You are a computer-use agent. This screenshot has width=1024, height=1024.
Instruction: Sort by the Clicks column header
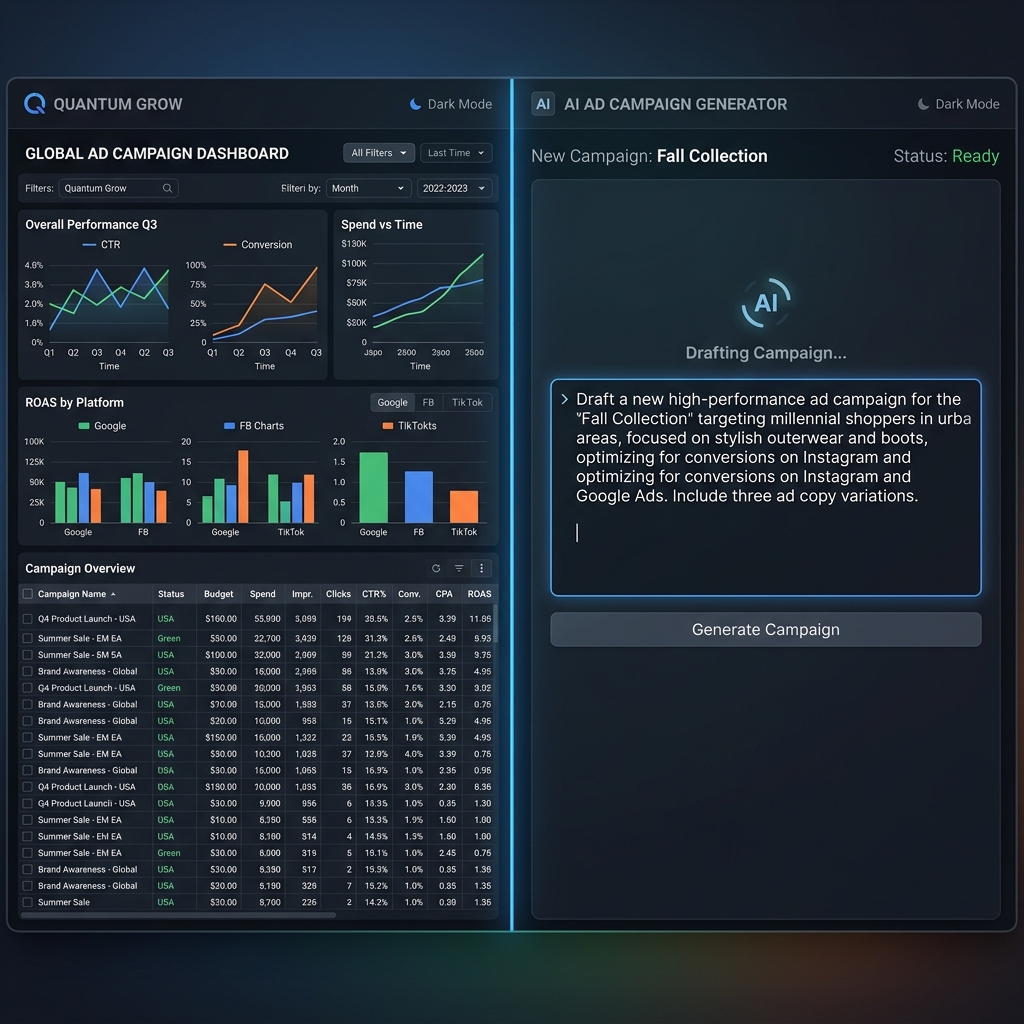(338, 594)
